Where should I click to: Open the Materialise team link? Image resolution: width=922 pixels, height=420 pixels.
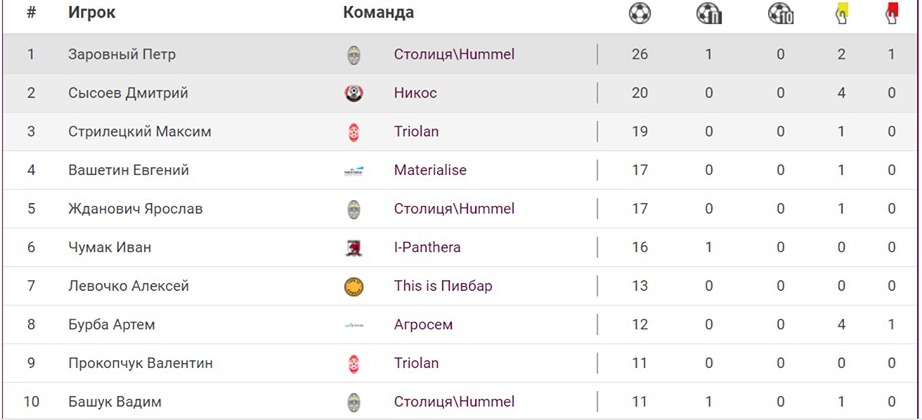point(430,170)
